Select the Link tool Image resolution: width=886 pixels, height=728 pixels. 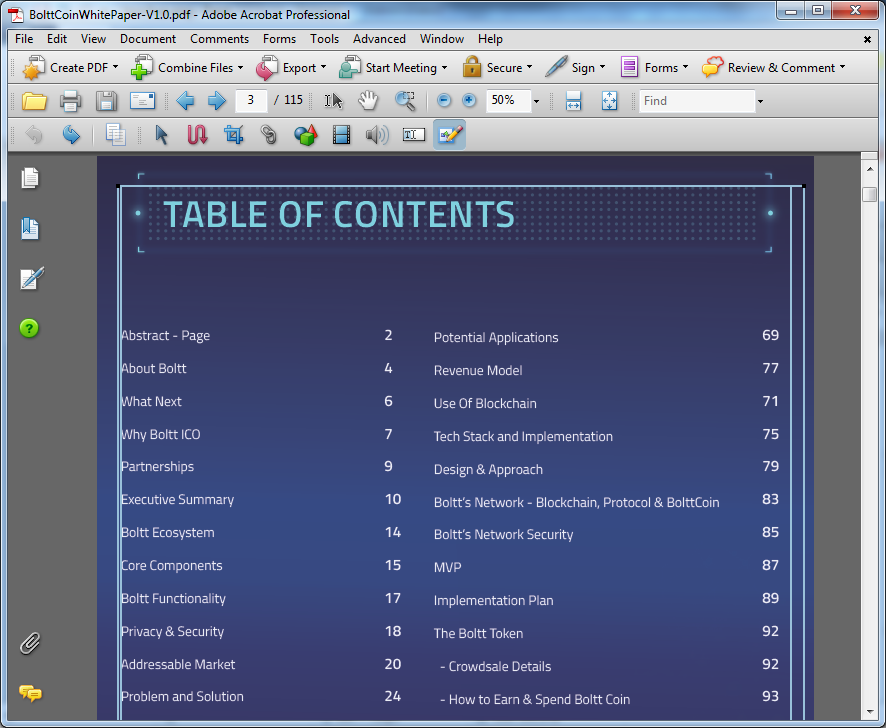click(x=269, y=135)
